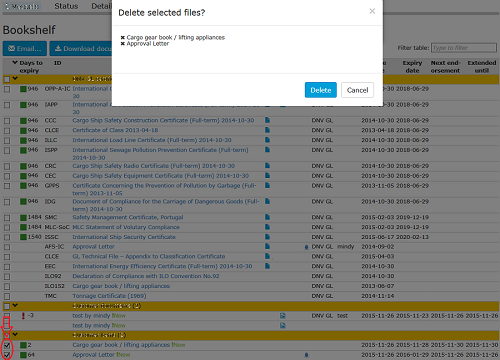Check the IAPP row checkbox

click(x=7, y=105)
